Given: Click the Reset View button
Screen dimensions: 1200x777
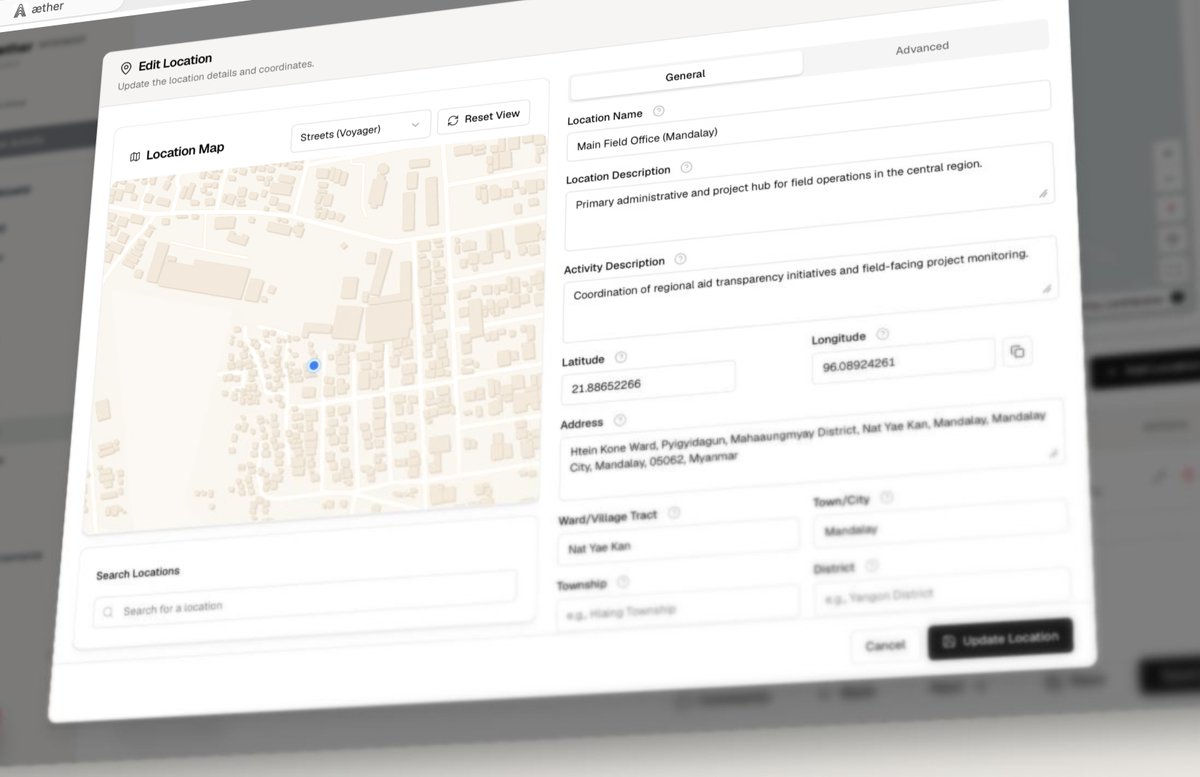Looking at the screenshot, I should pos(484,118).
